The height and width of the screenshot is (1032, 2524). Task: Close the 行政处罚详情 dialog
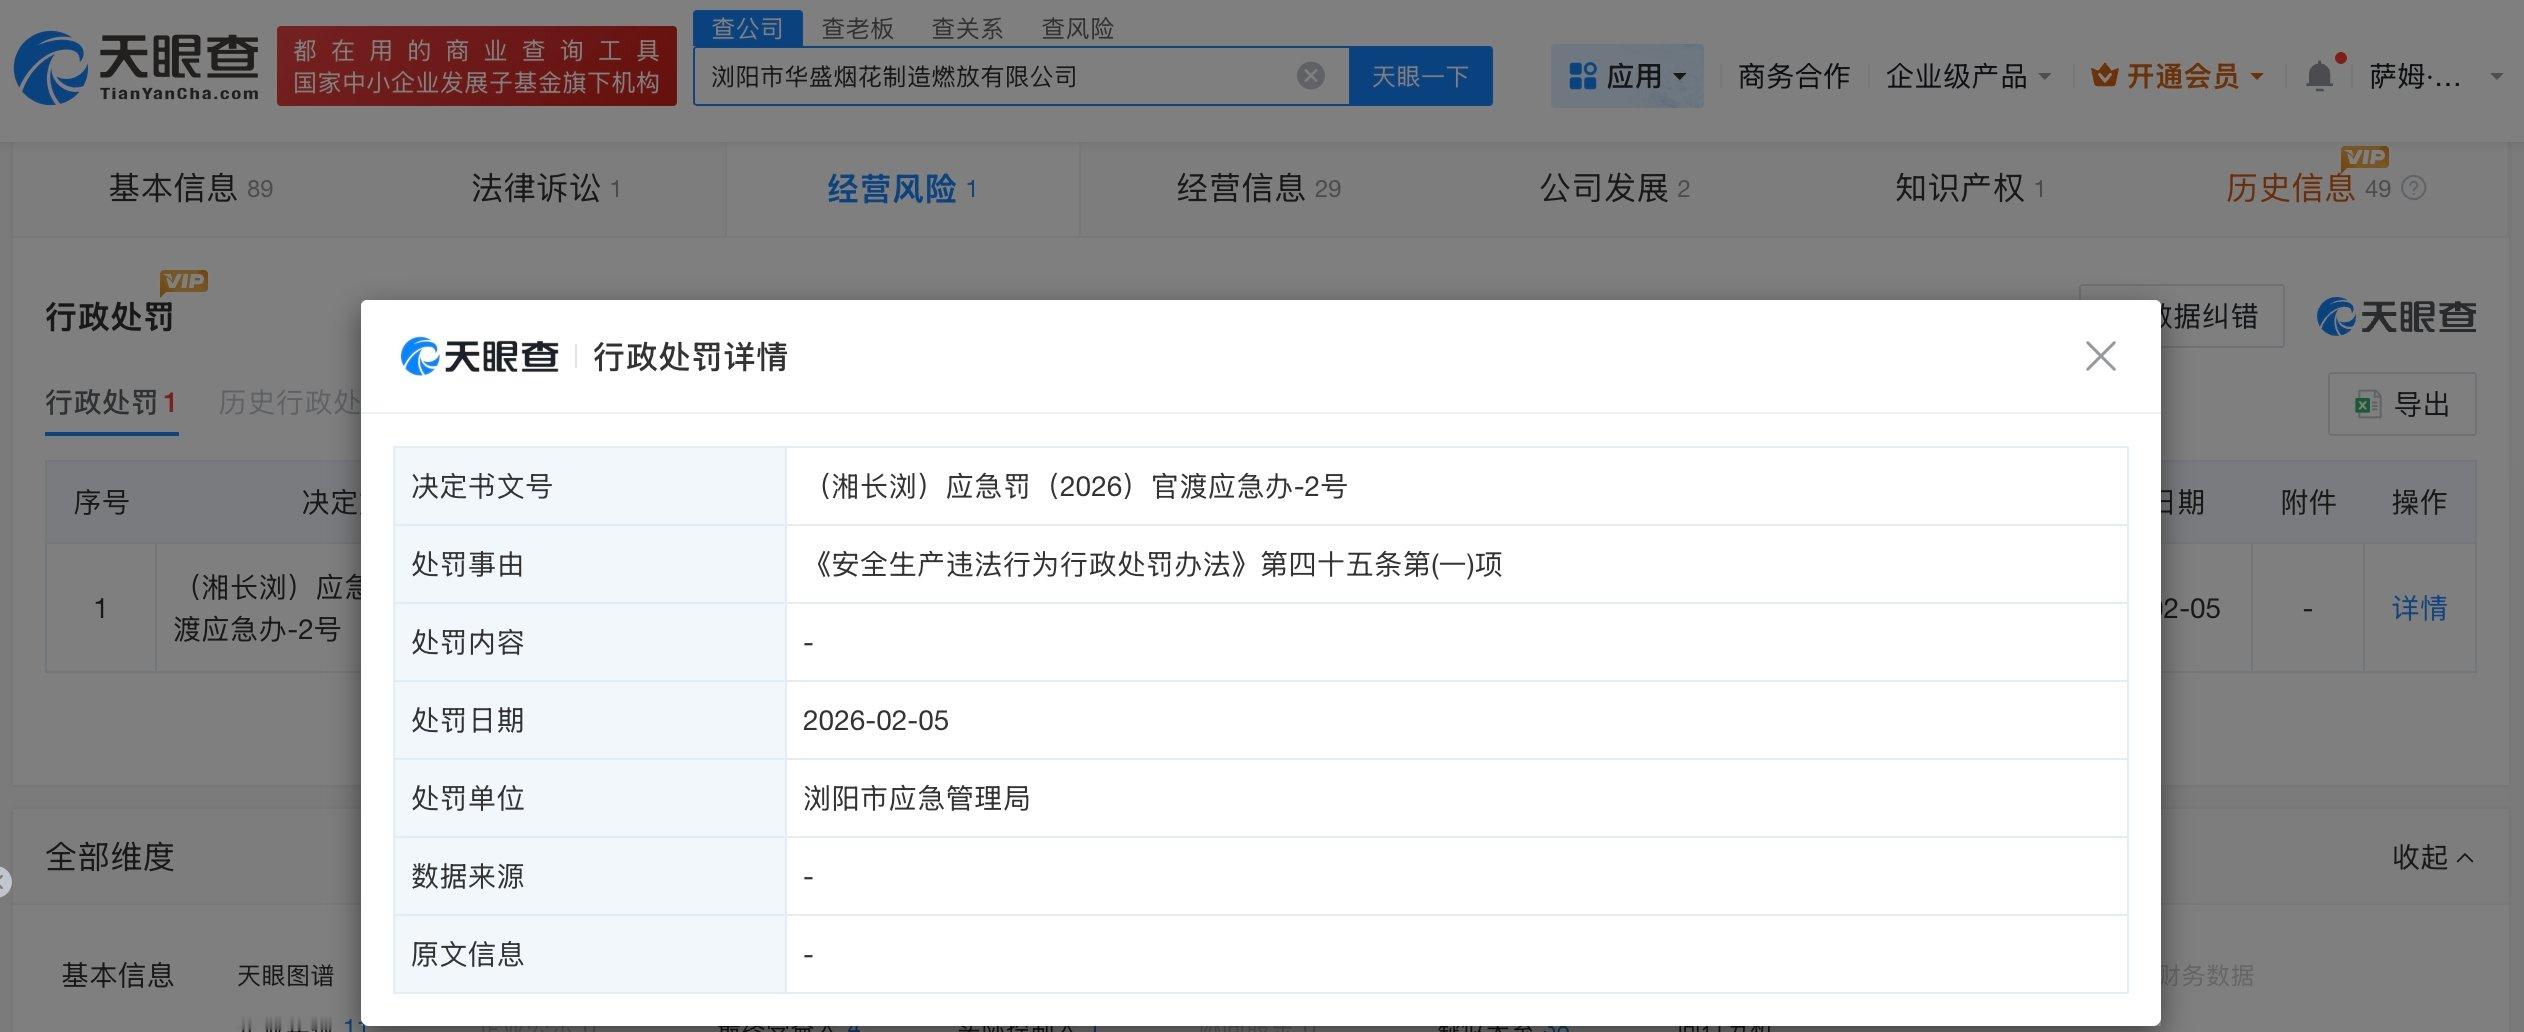(2100, 356)
